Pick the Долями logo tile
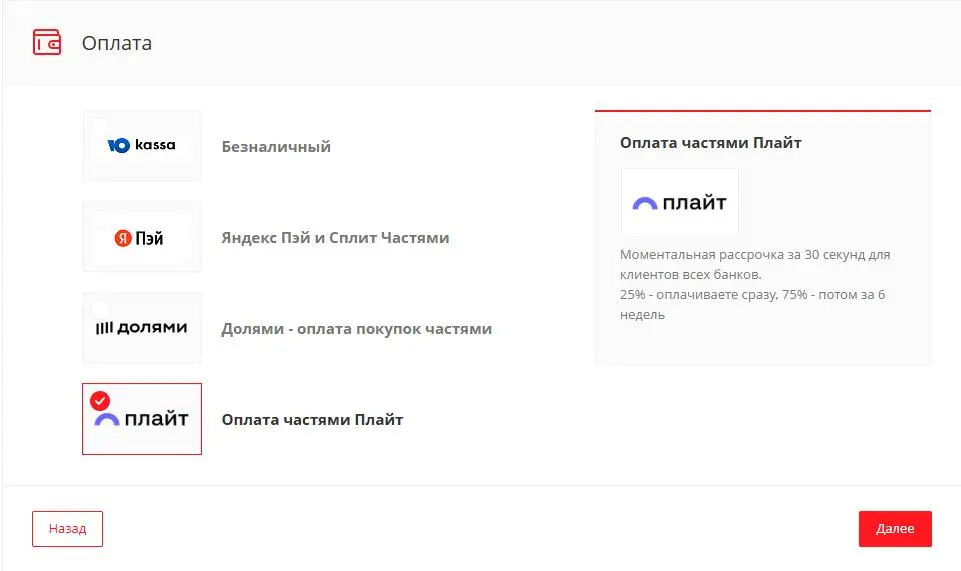This screenshot has height=571, width=961. (x=142, y=329)
